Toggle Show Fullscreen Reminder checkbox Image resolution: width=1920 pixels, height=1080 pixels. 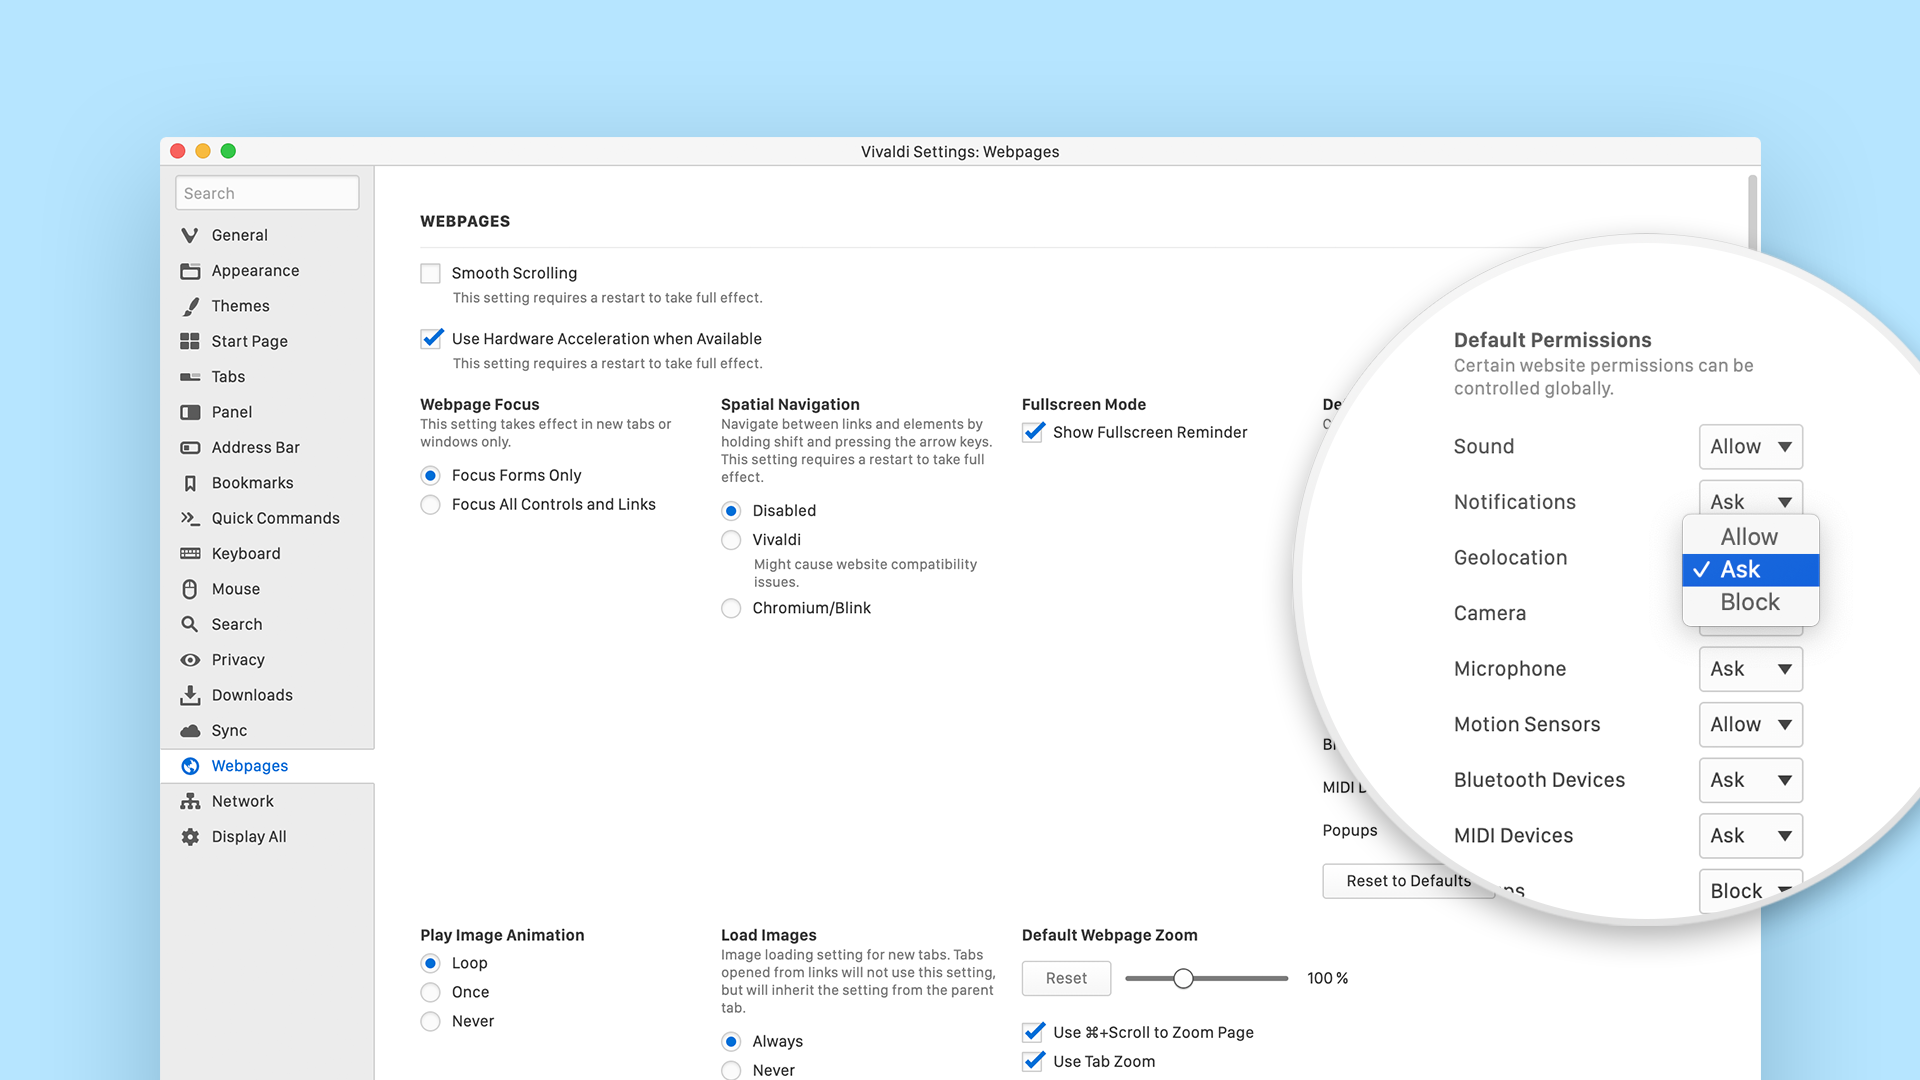[x=1033, y=432]
